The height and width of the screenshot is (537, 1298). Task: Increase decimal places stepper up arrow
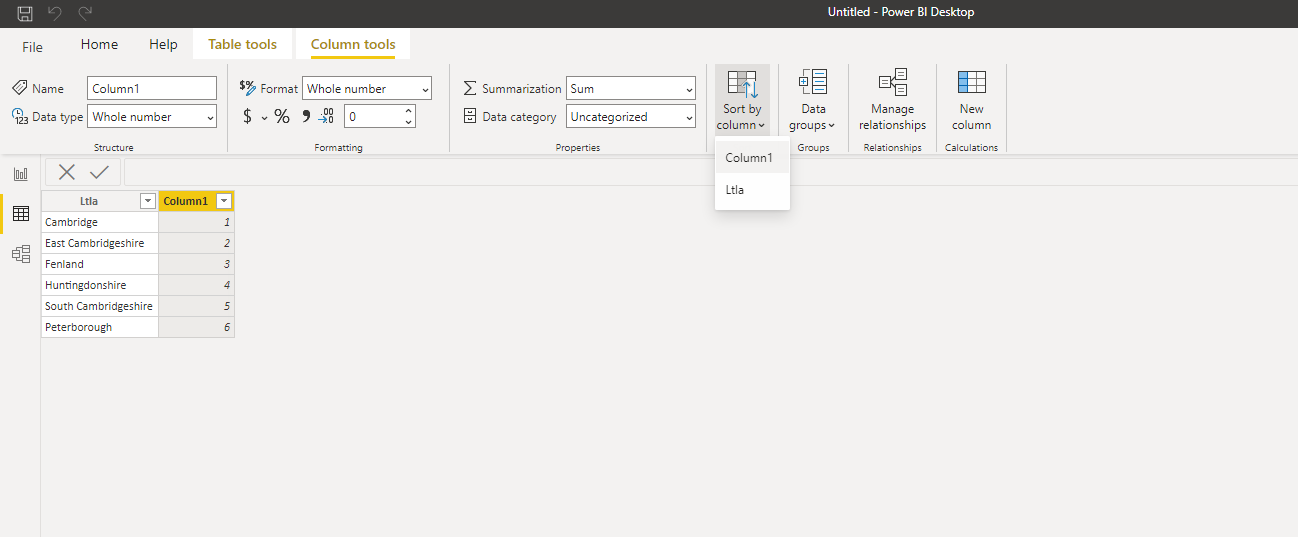(x=408, y=111)
